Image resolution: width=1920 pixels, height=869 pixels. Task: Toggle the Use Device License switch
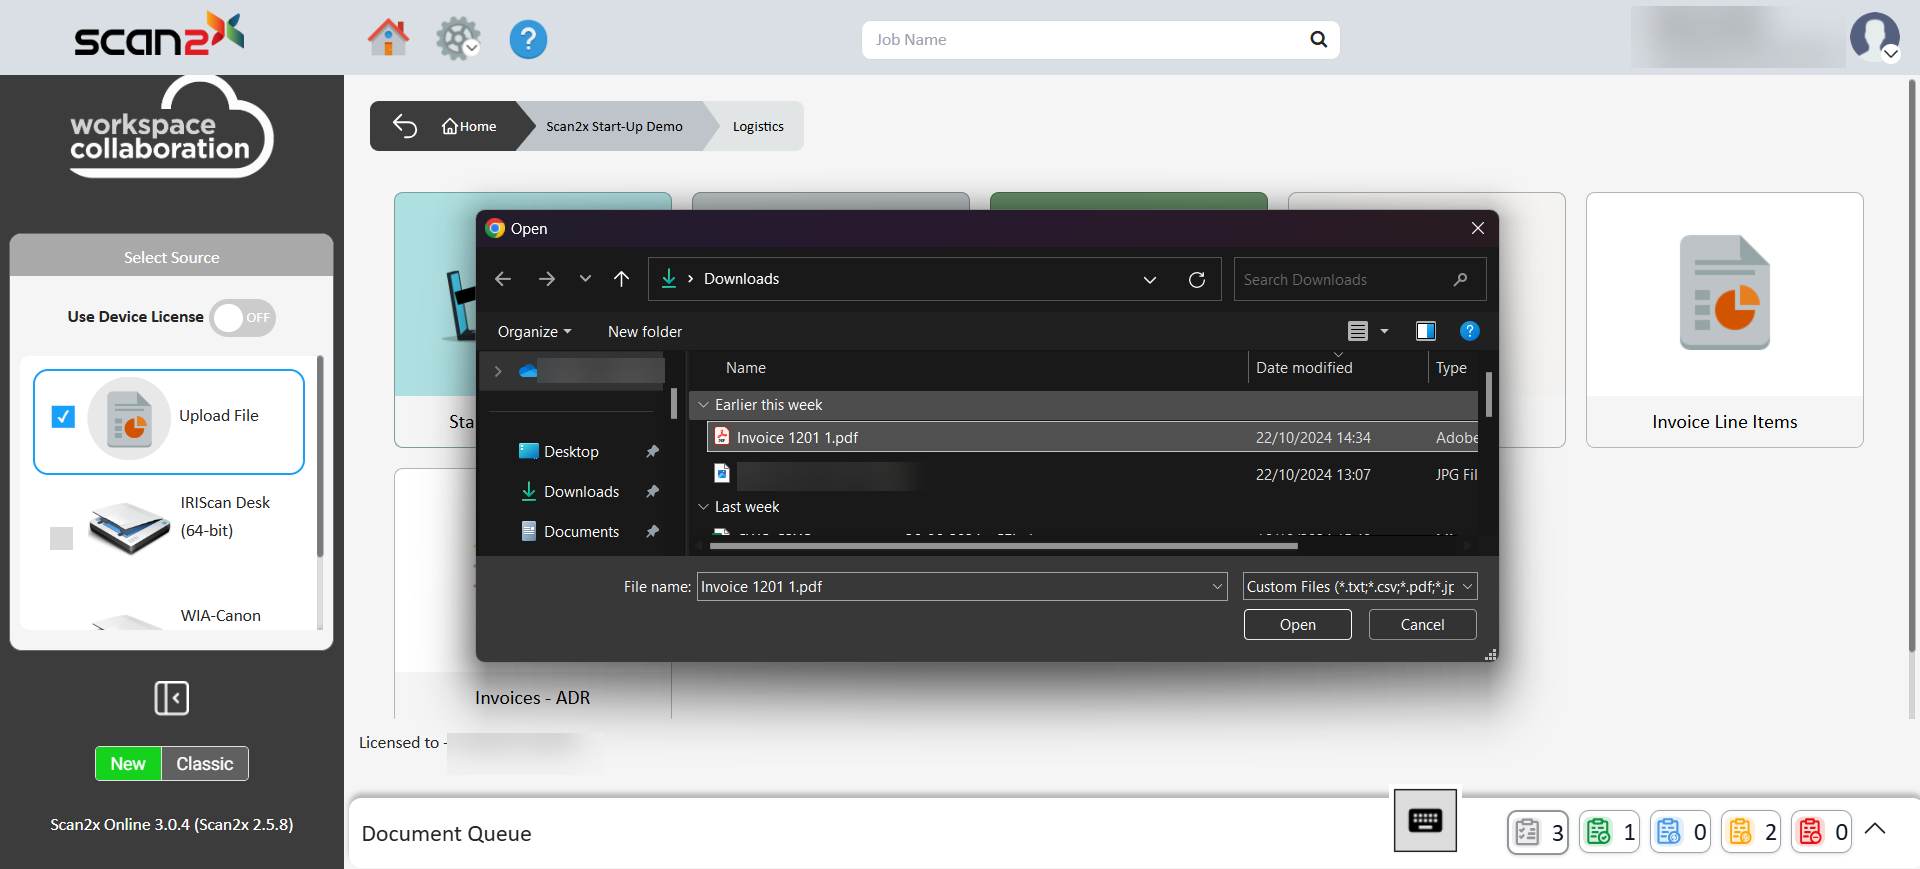point(243,318)
